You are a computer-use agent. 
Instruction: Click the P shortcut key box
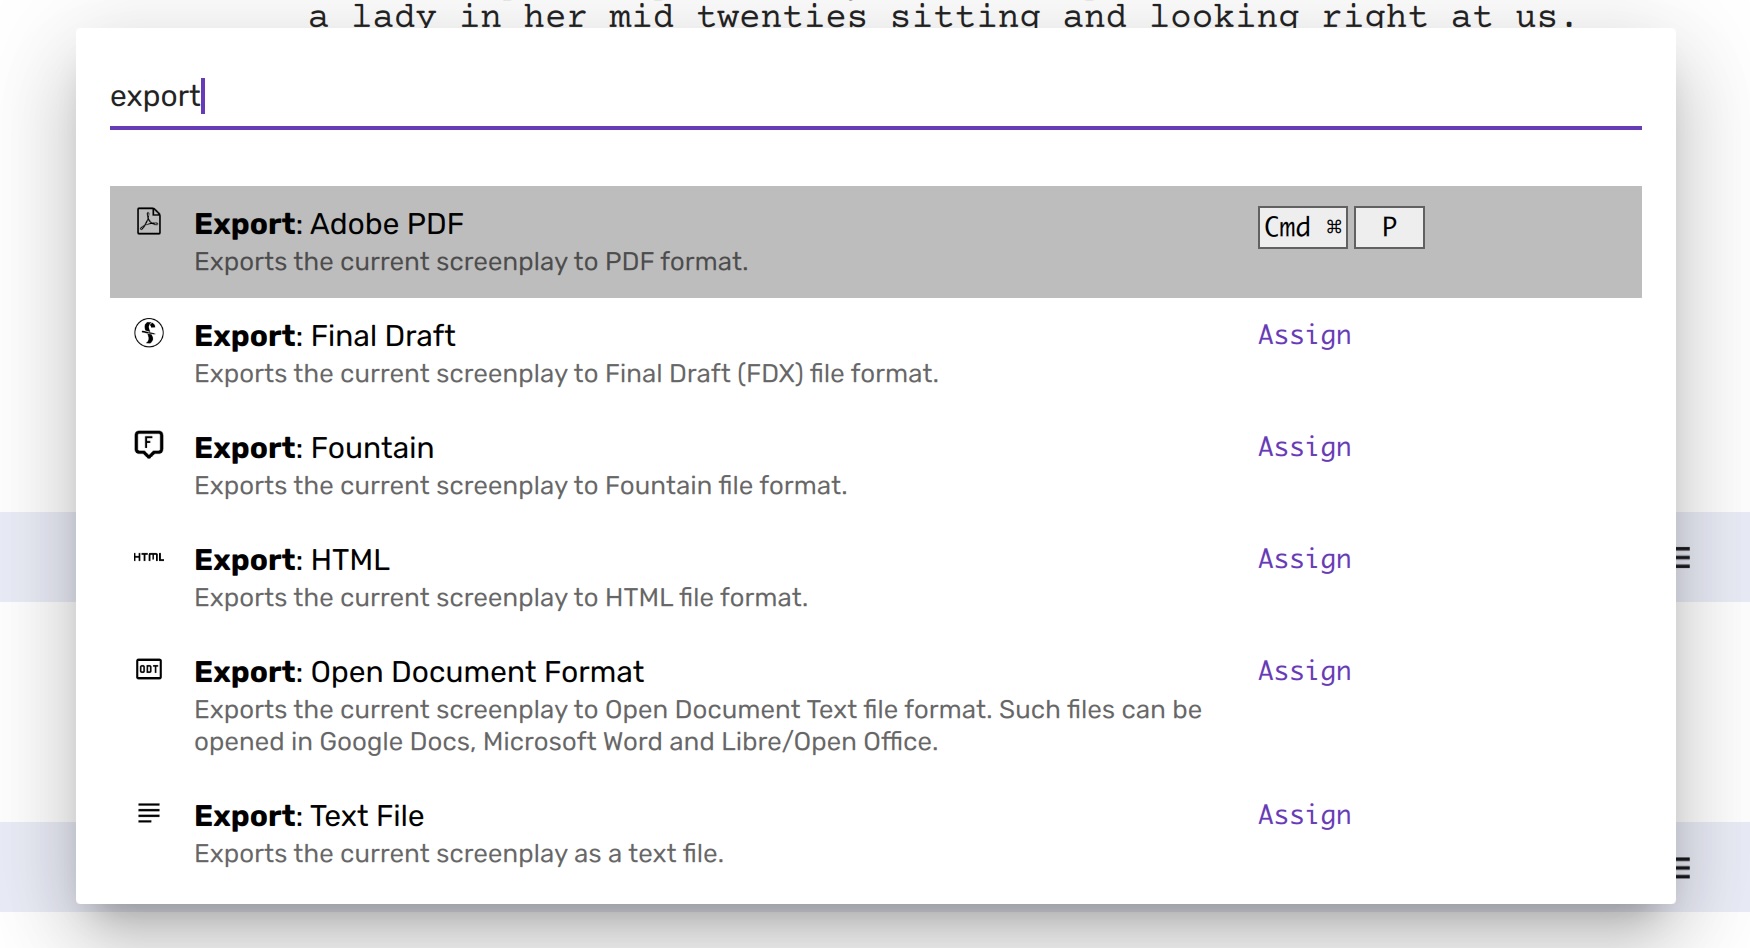[x=1389, y=228]
